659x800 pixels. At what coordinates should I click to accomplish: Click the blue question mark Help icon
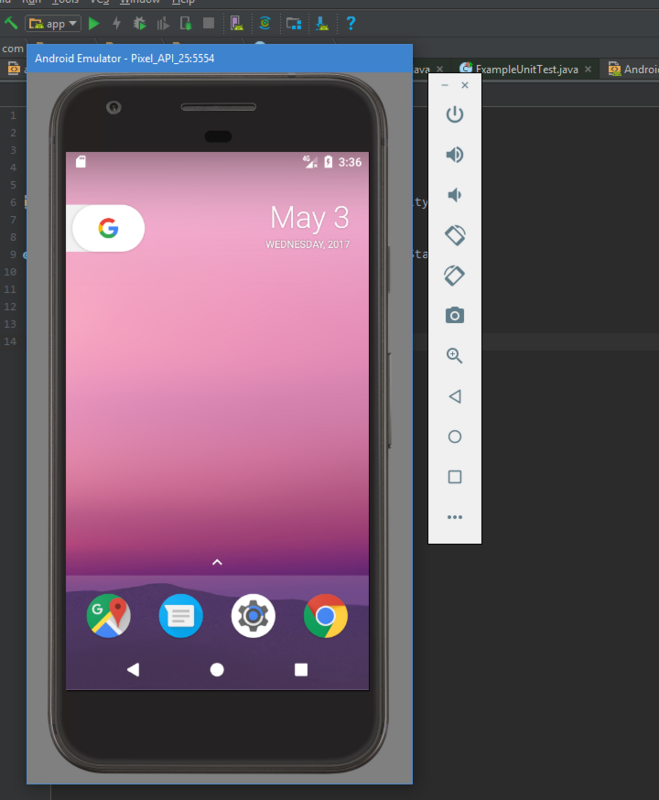tap(351, 23)
